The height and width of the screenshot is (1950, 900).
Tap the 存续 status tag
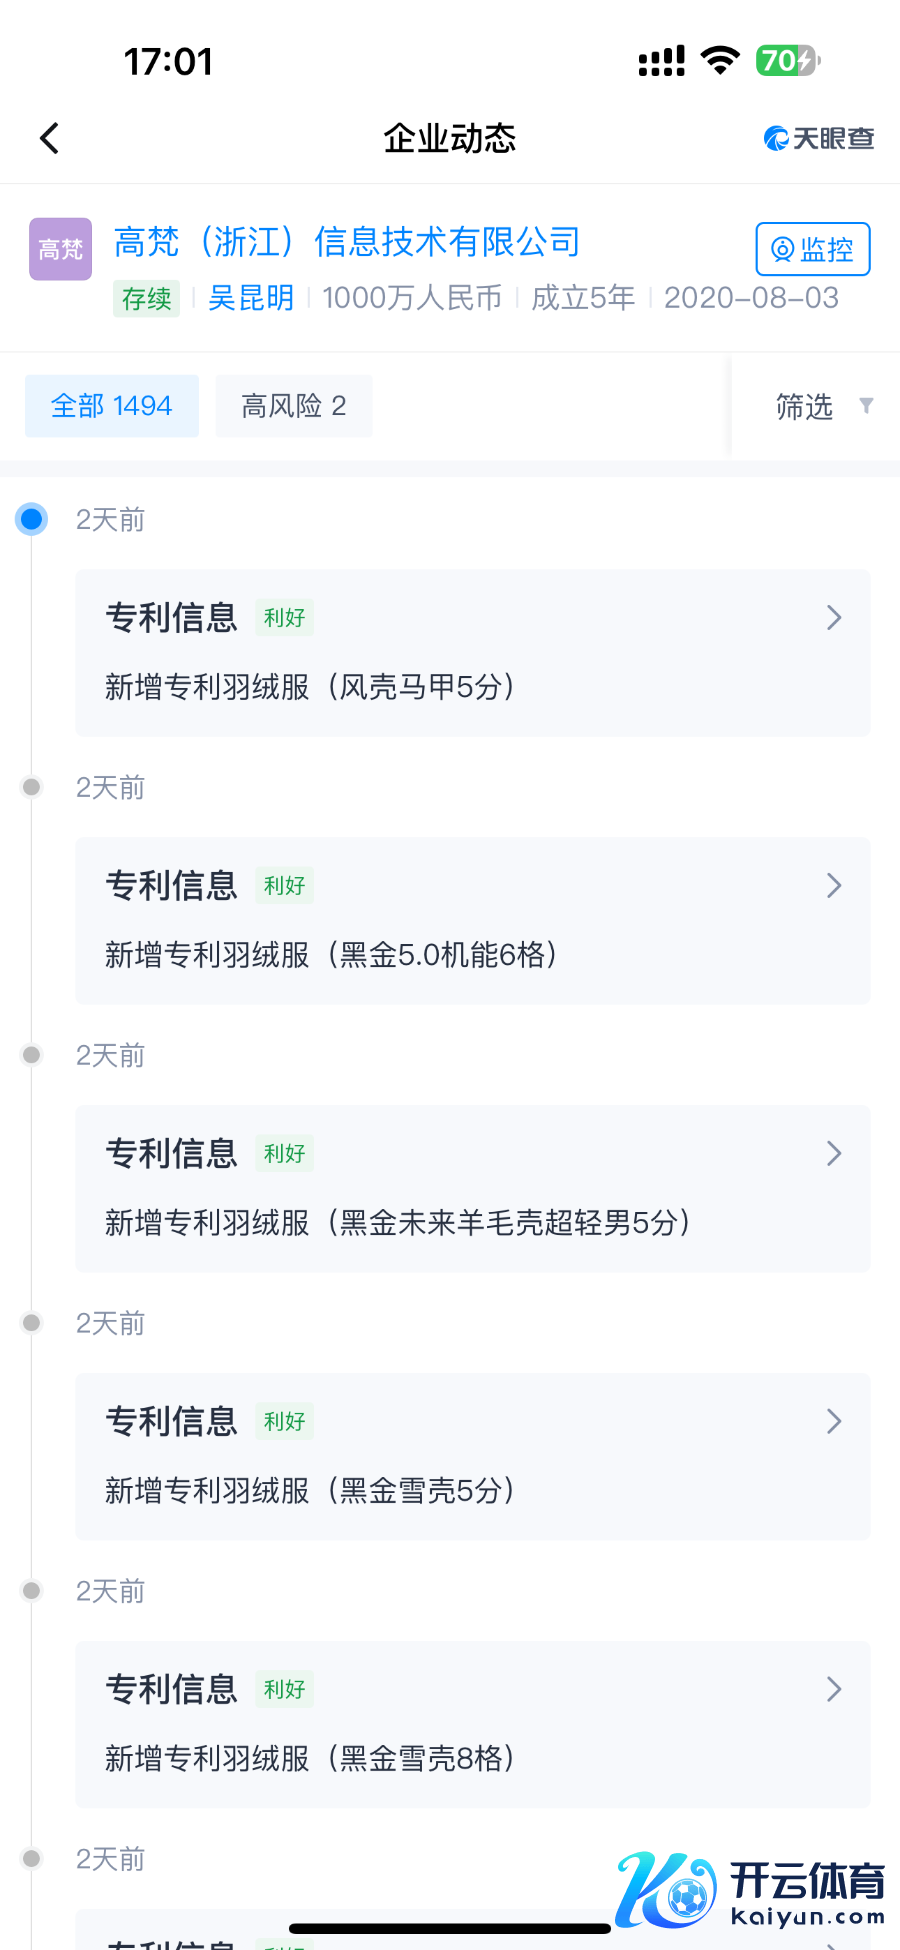146,298
